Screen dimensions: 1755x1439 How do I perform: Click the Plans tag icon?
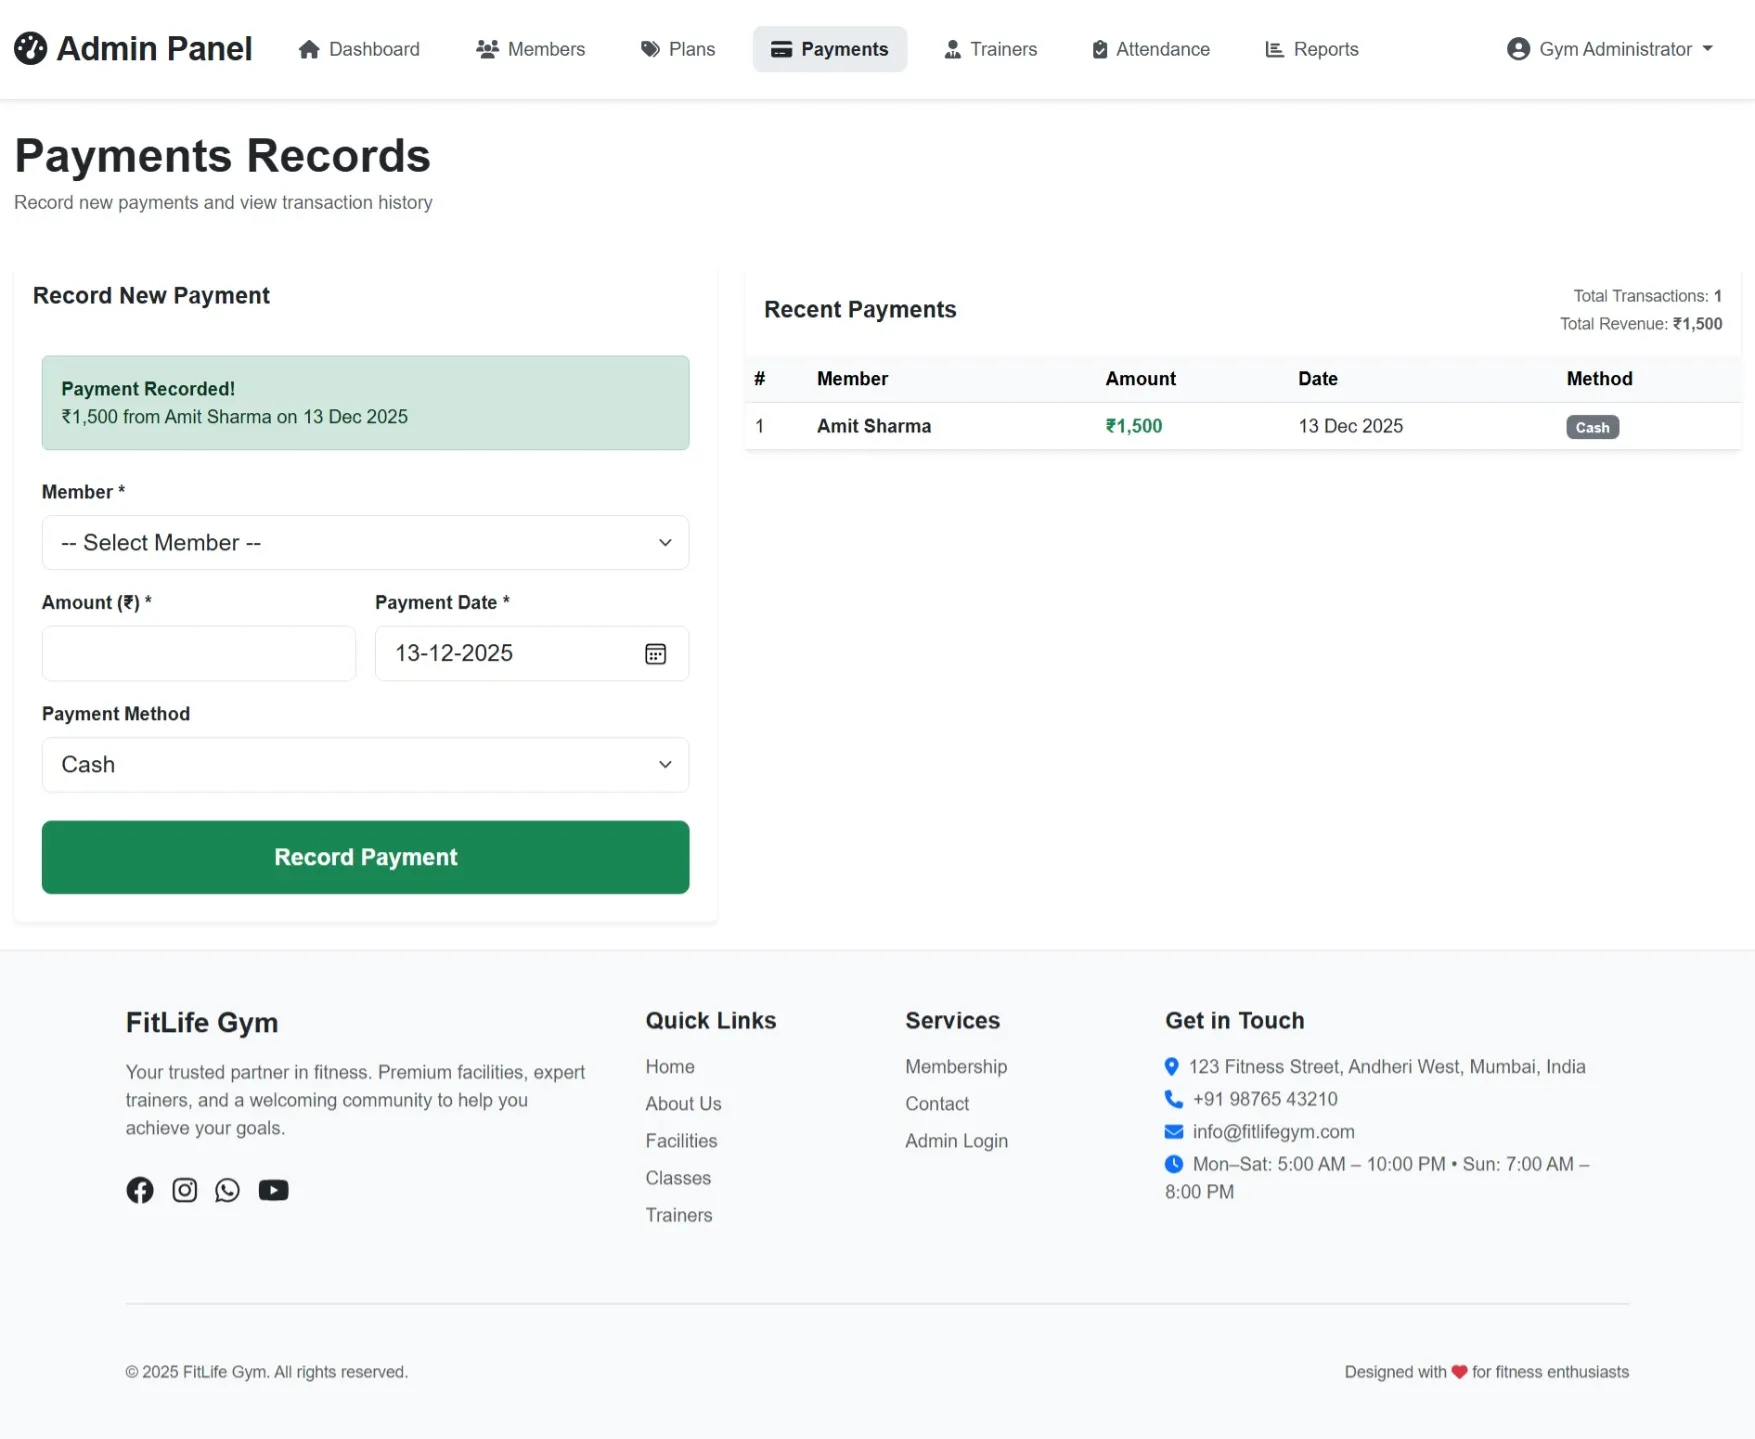point(650,48)
